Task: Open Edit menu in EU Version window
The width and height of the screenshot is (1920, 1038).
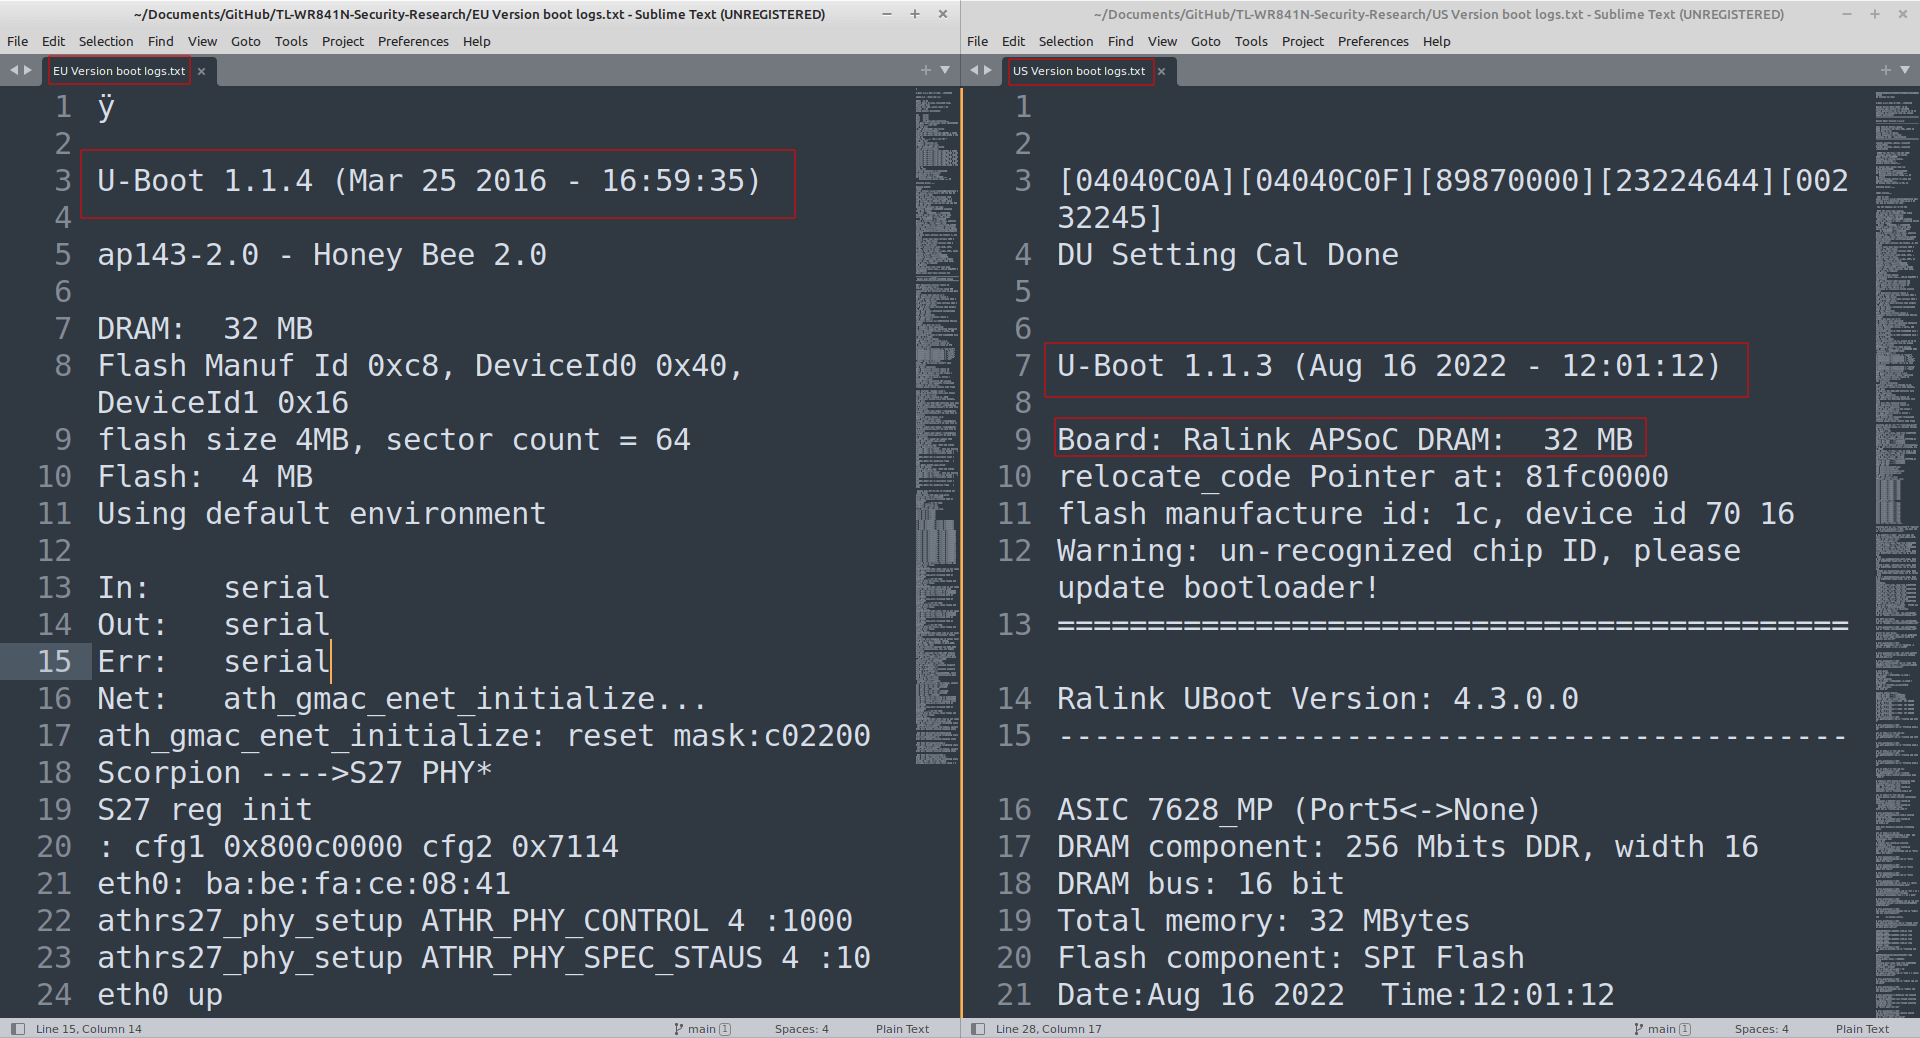Action: (x=53, y=41)
